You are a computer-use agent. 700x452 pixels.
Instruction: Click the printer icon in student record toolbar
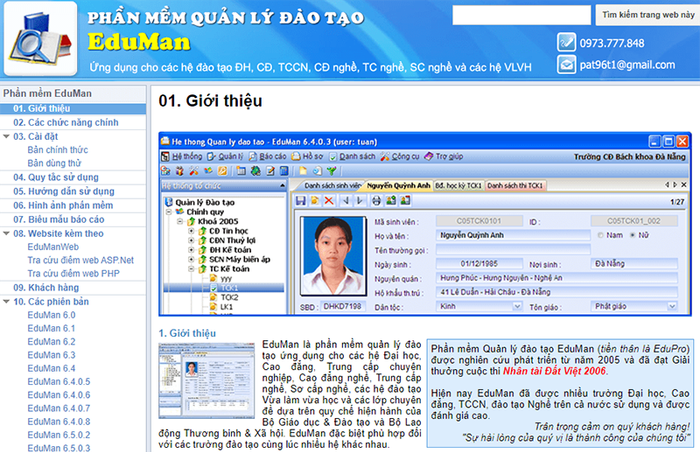(x=376, y=201)
